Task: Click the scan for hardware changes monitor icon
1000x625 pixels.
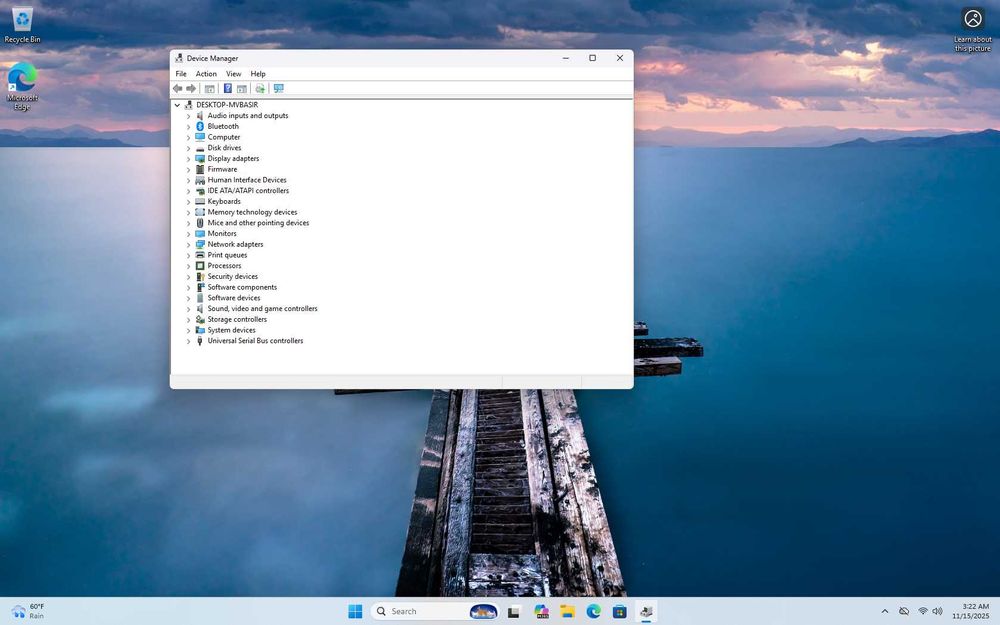Action: pos(279,89)
